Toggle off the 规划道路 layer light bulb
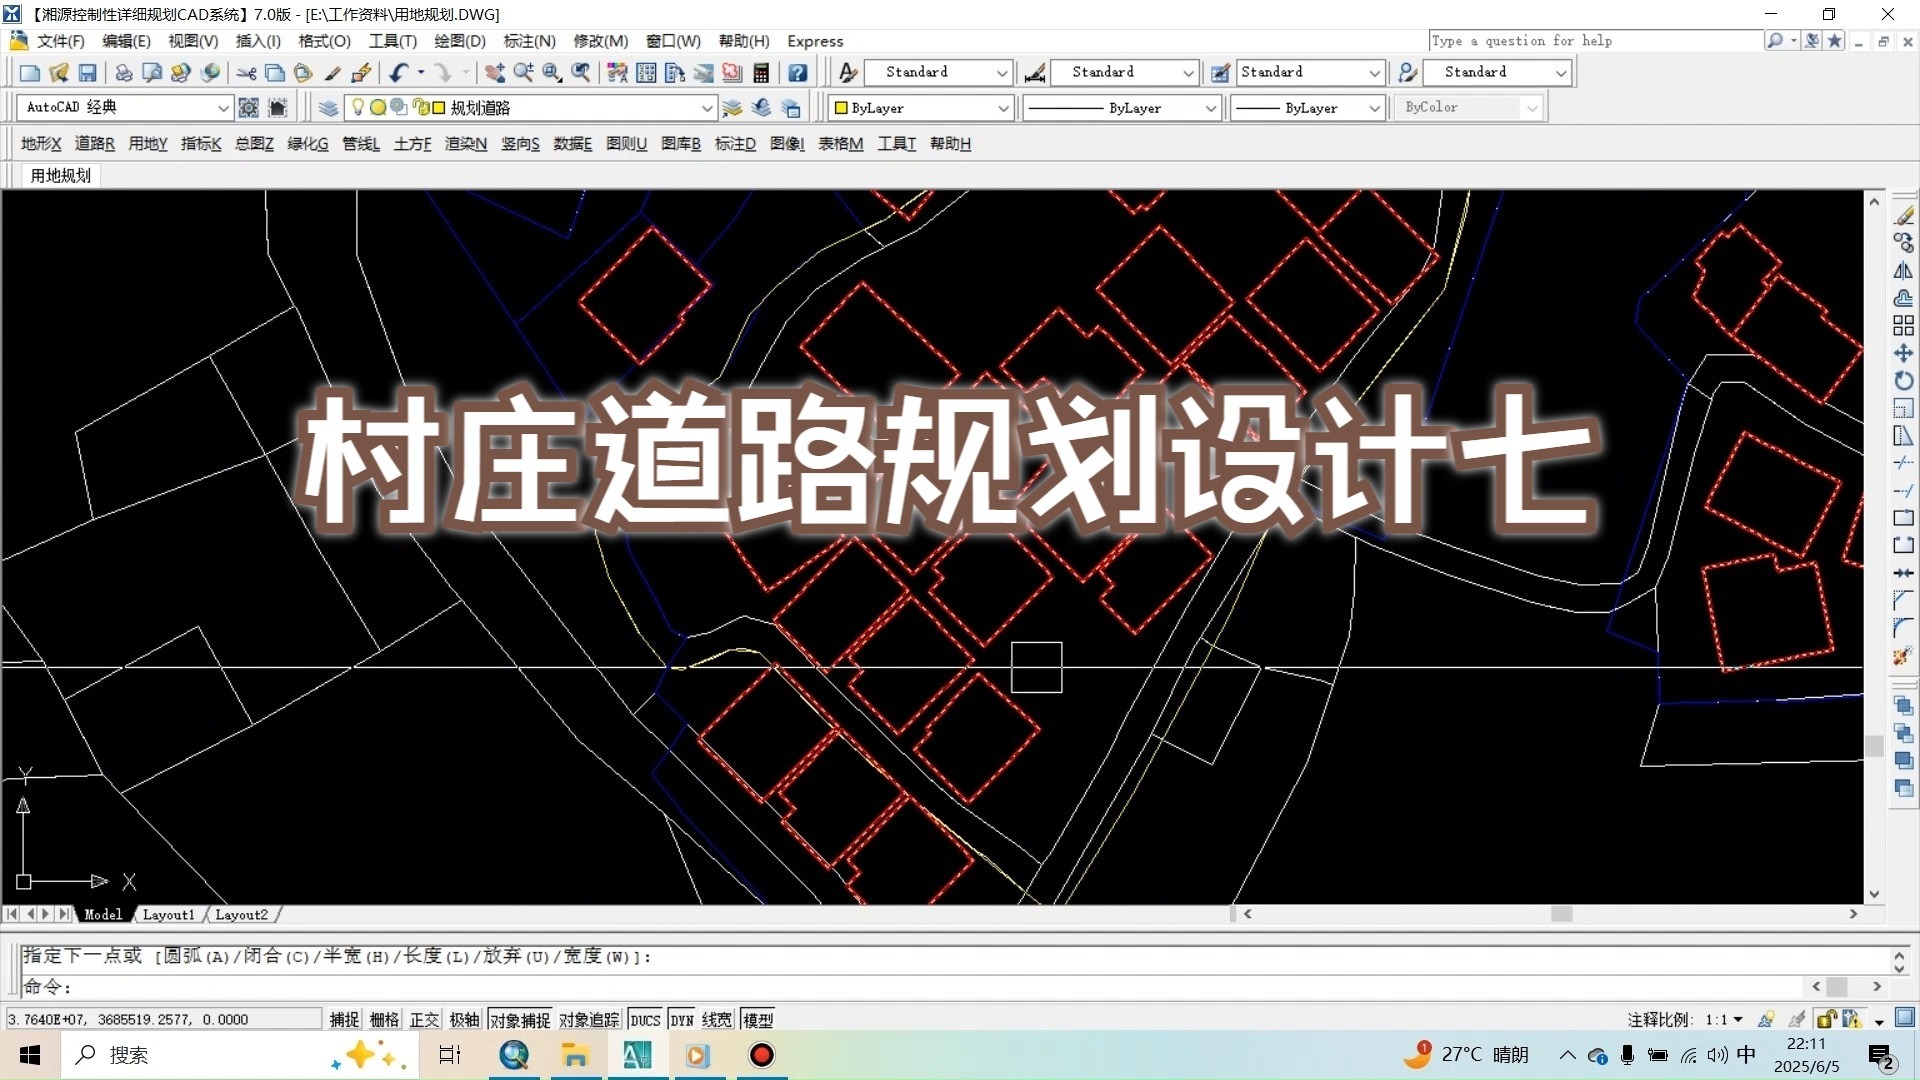This screenshot has width=1920, height=1080. click(x=357, y=107)
